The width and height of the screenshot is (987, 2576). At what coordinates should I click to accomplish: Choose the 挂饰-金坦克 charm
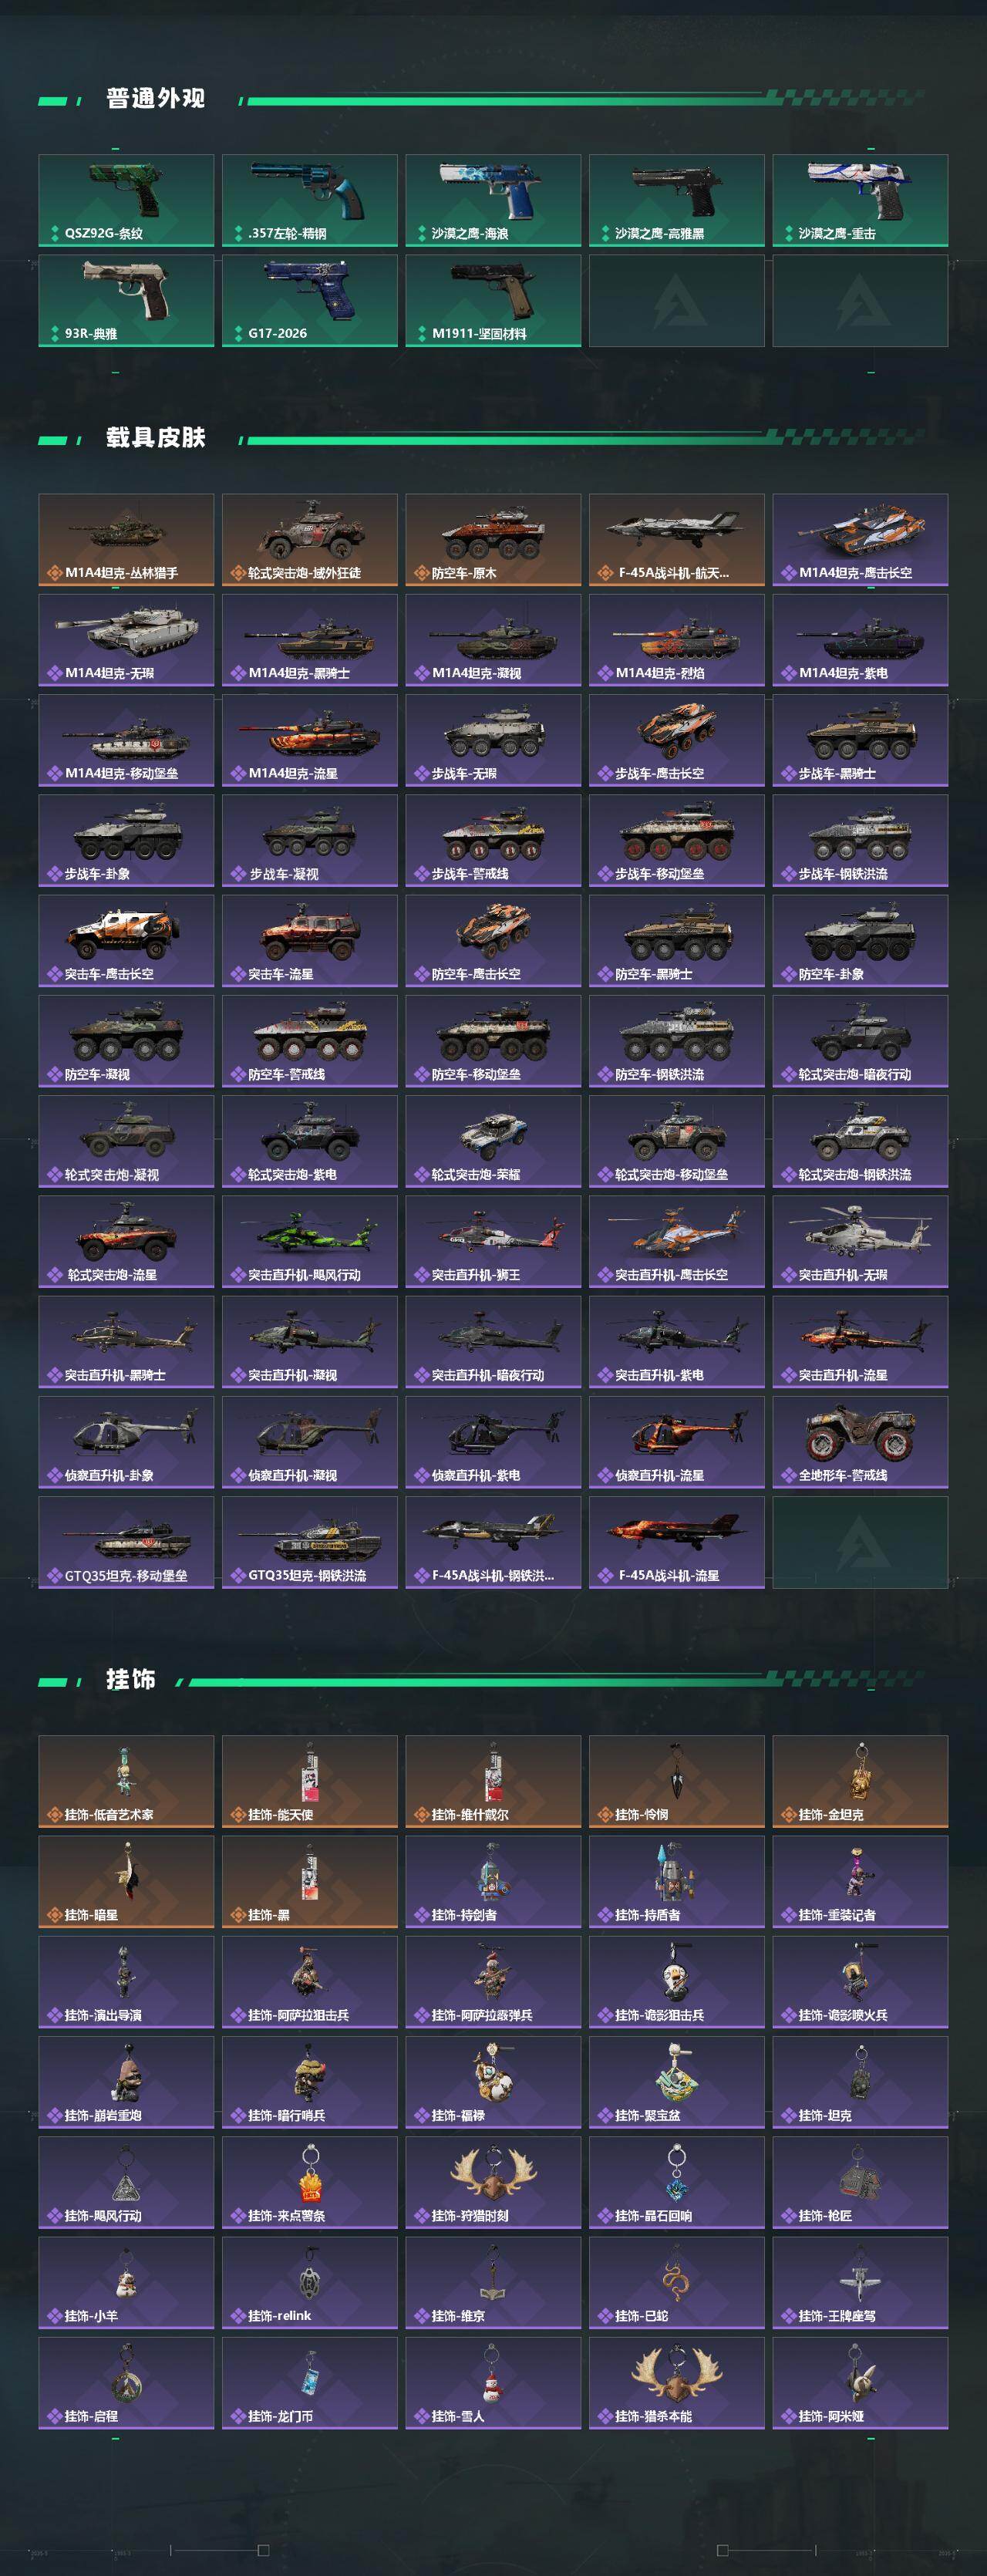860,1781
